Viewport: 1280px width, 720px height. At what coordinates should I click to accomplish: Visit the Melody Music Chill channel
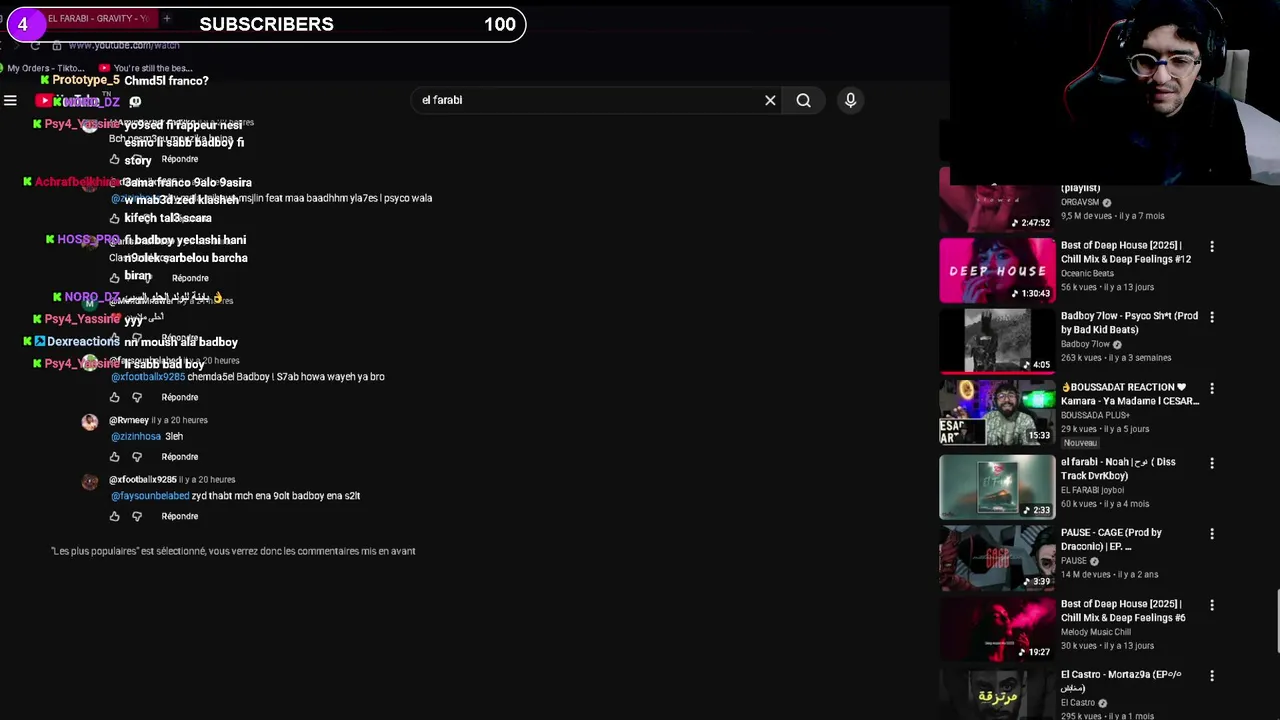click(1096, 632)
